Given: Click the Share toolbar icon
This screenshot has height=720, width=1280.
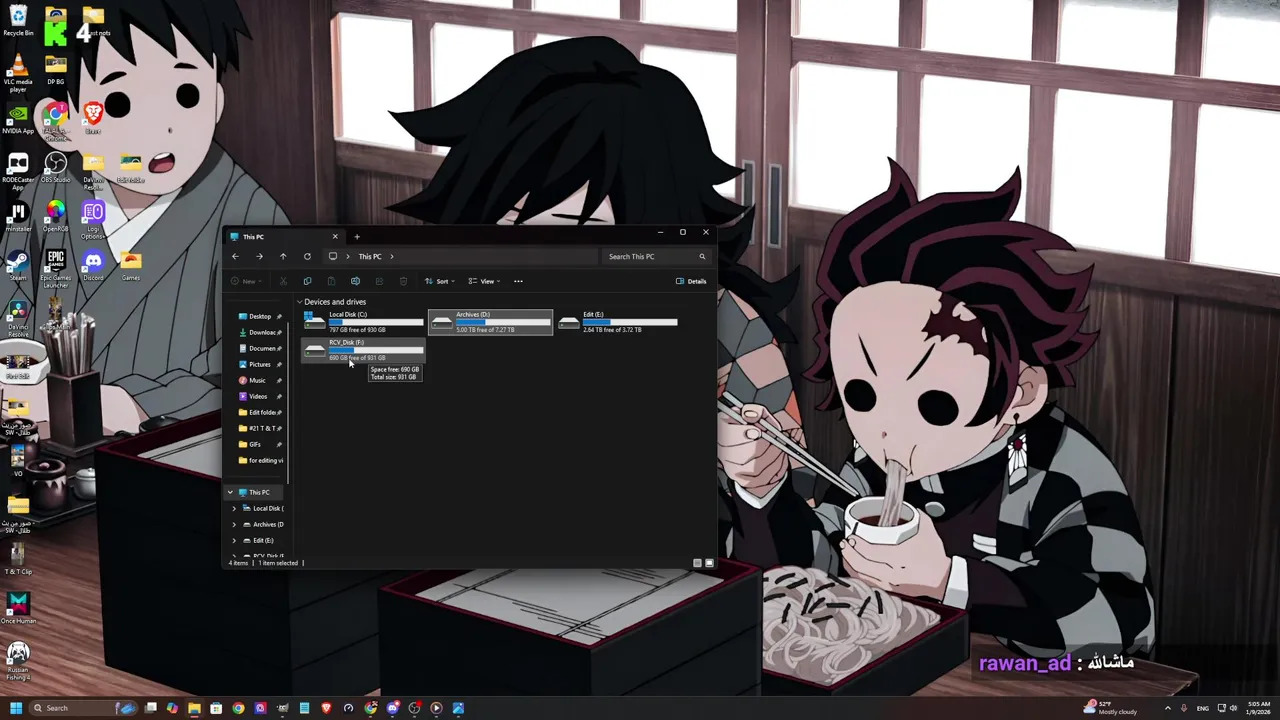Looking at the screenshot, I should (x=379, y=281).
